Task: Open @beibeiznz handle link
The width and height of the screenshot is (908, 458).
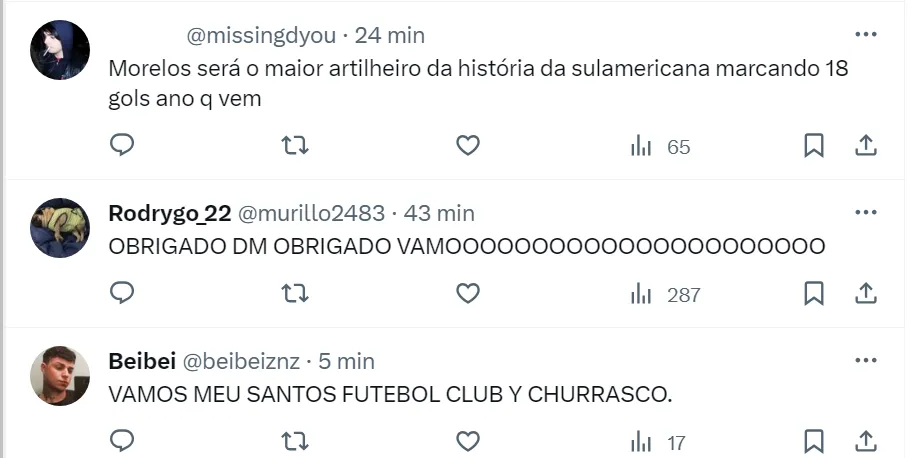Action: 241,361
